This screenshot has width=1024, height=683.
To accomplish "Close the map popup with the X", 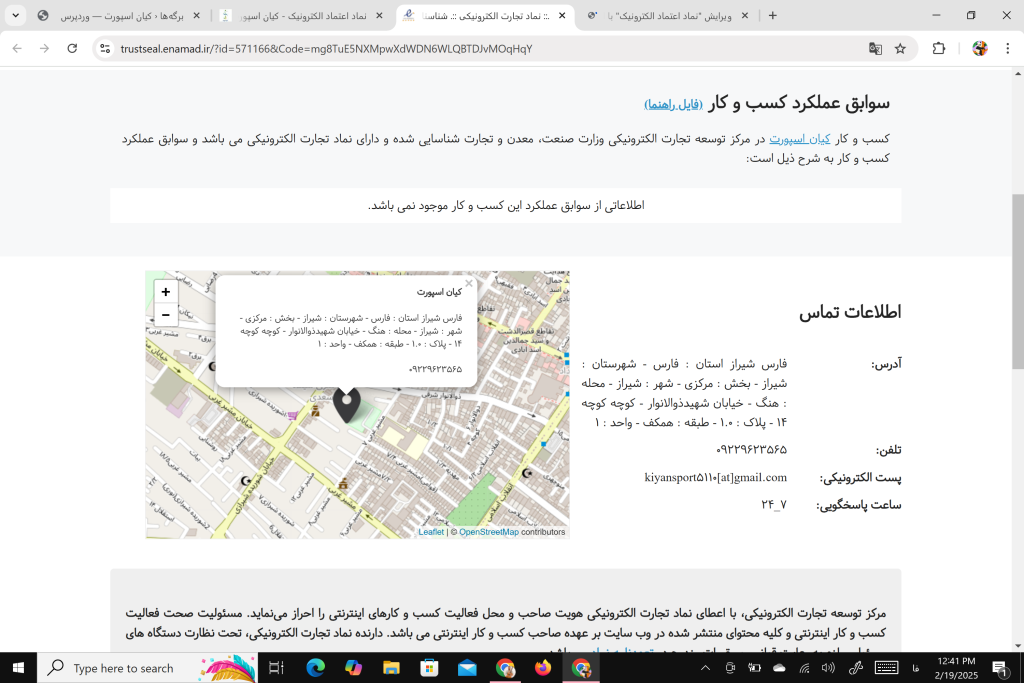I will (x=468, y=284).
